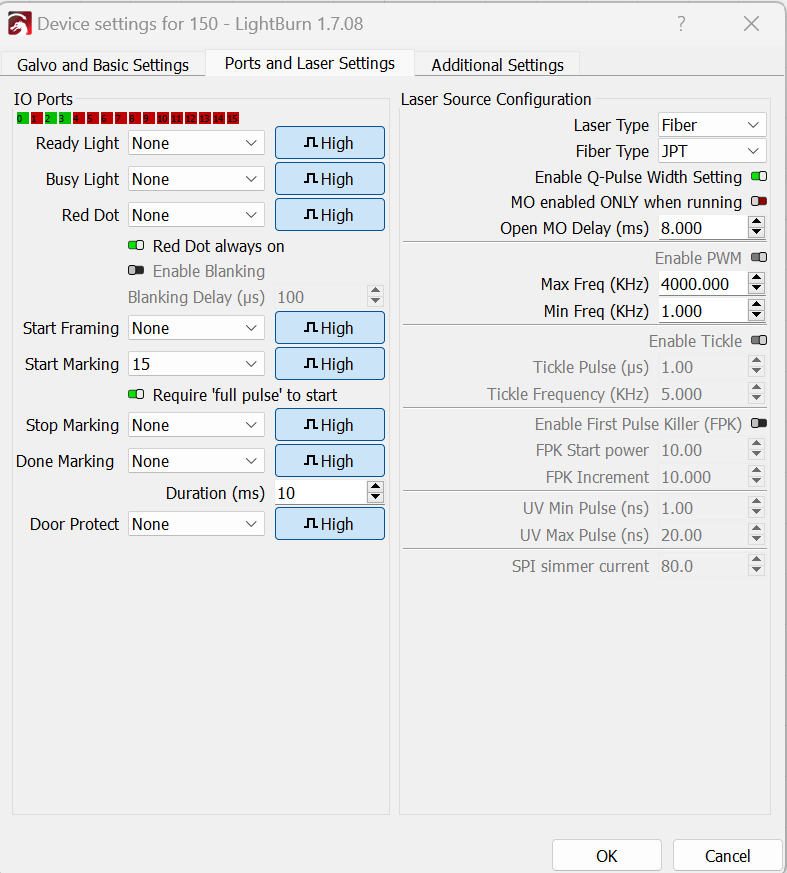Toggle Door Protect High polarity button

pos(329,523)
